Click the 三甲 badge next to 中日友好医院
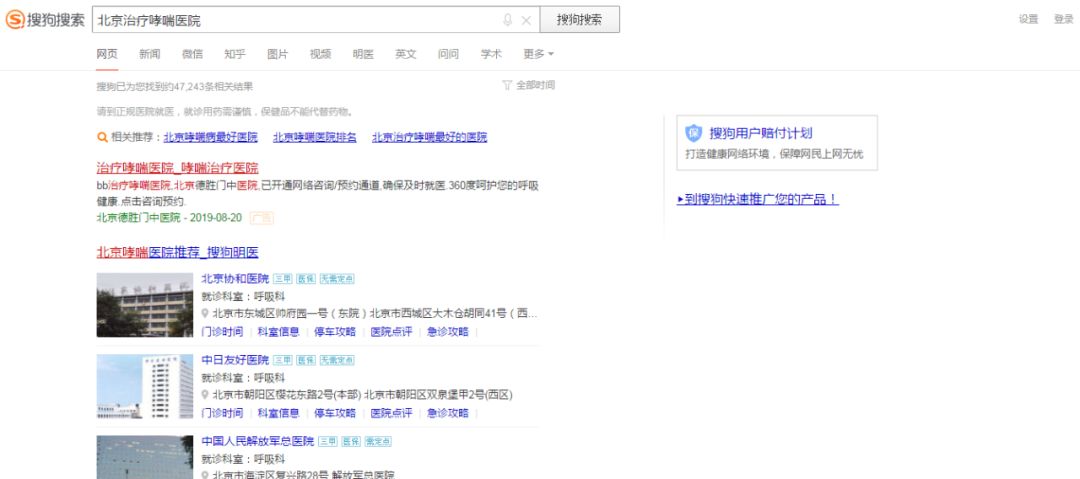The height and width of the screenshot is (479, 1080). coord(283,360)
